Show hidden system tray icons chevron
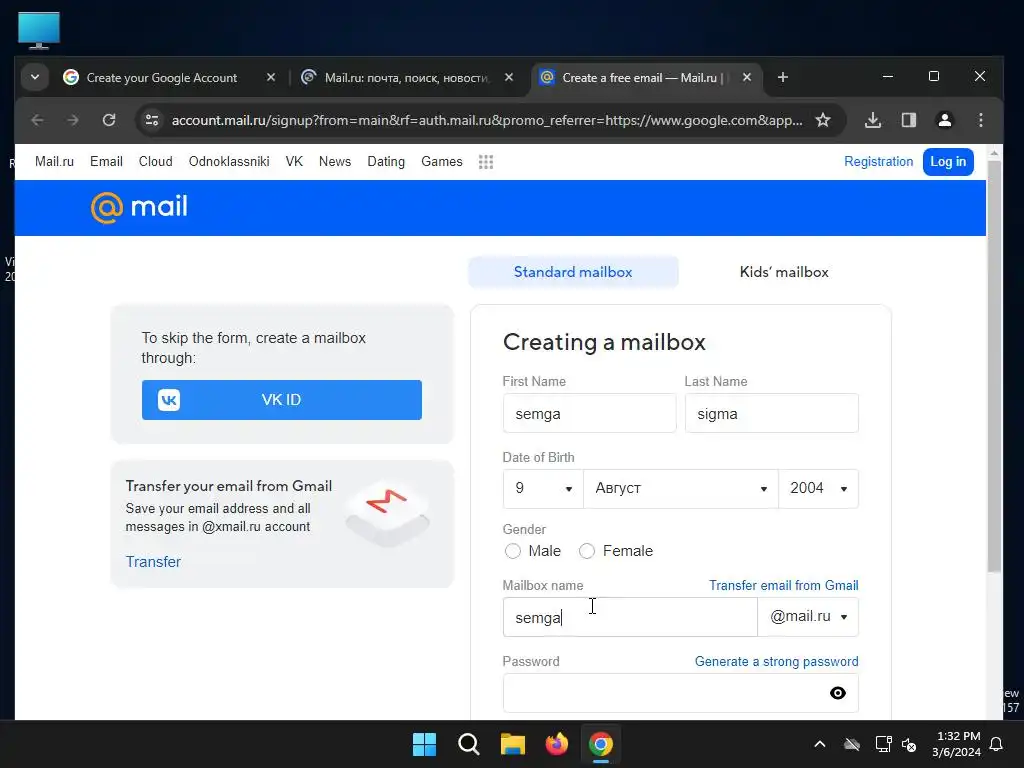Image resolution: width=1024 pixels, height=768 pixels. pos(820,744)
